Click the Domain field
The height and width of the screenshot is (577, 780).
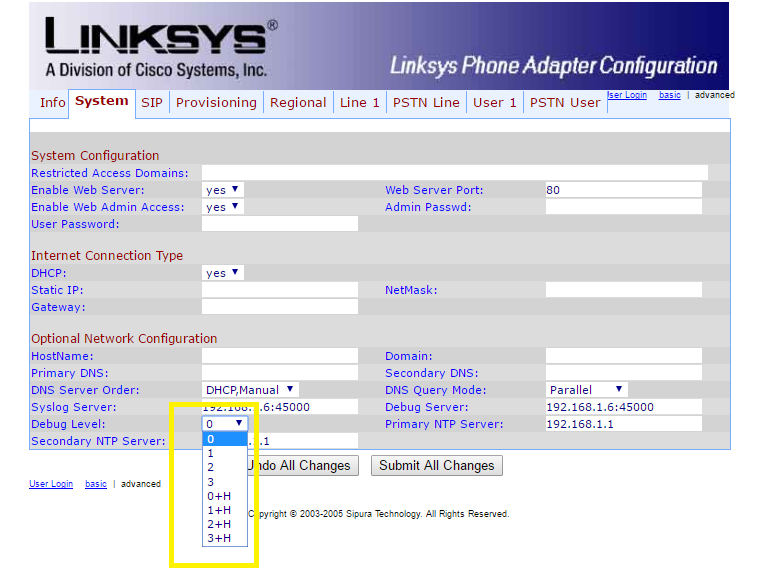point(624,356)
